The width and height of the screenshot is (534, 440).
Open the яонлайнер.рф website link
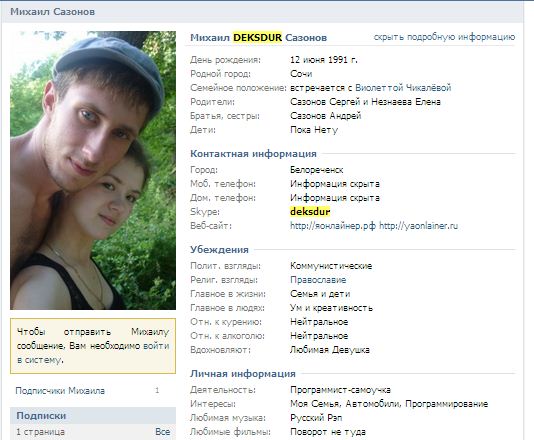pos(333,226)
